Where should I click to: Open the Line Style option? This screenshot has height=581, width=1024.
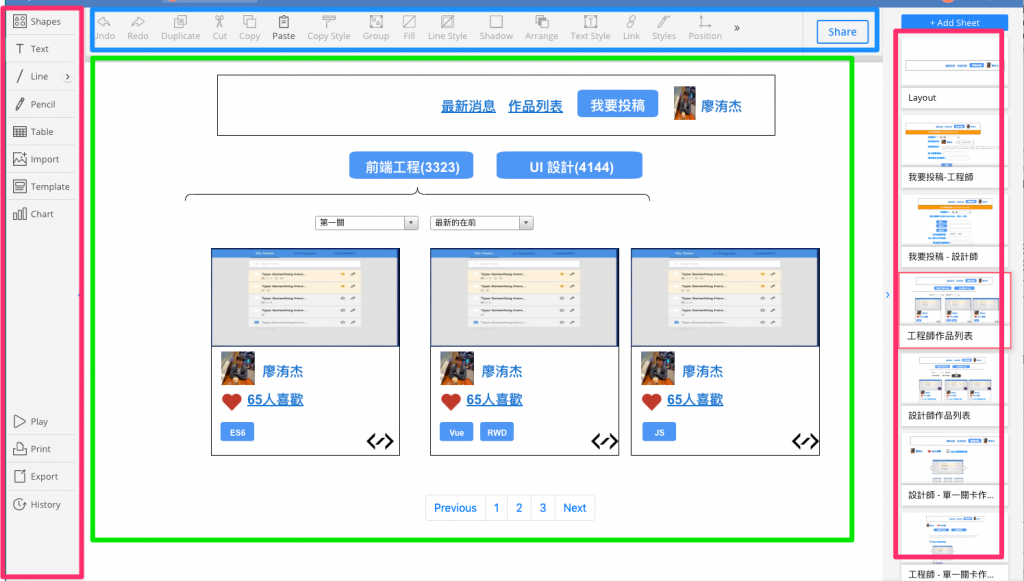[x=447, y=28]
